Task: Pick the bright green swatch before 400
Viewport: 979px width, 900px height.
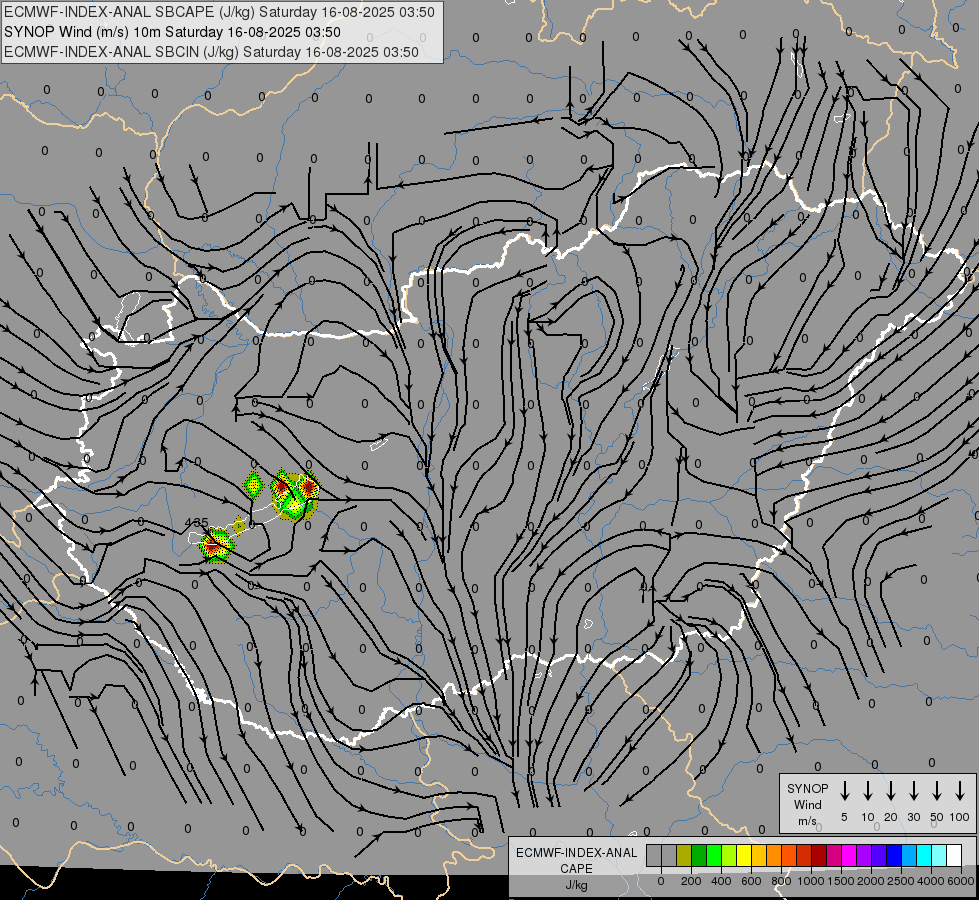Action: [x=714, y=855]
